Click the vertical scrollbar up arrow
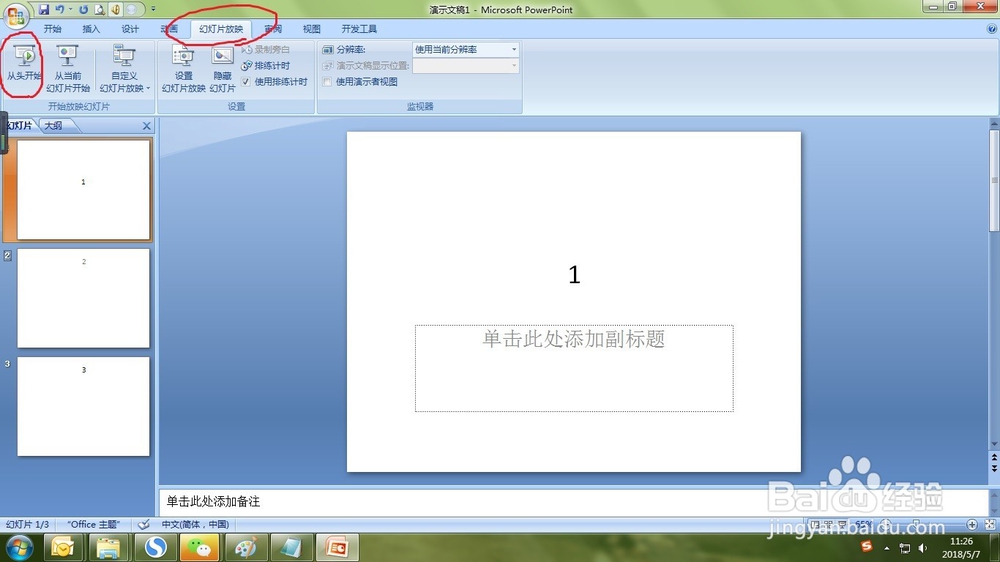1000x562 pixels. click(x=994, y=123)
